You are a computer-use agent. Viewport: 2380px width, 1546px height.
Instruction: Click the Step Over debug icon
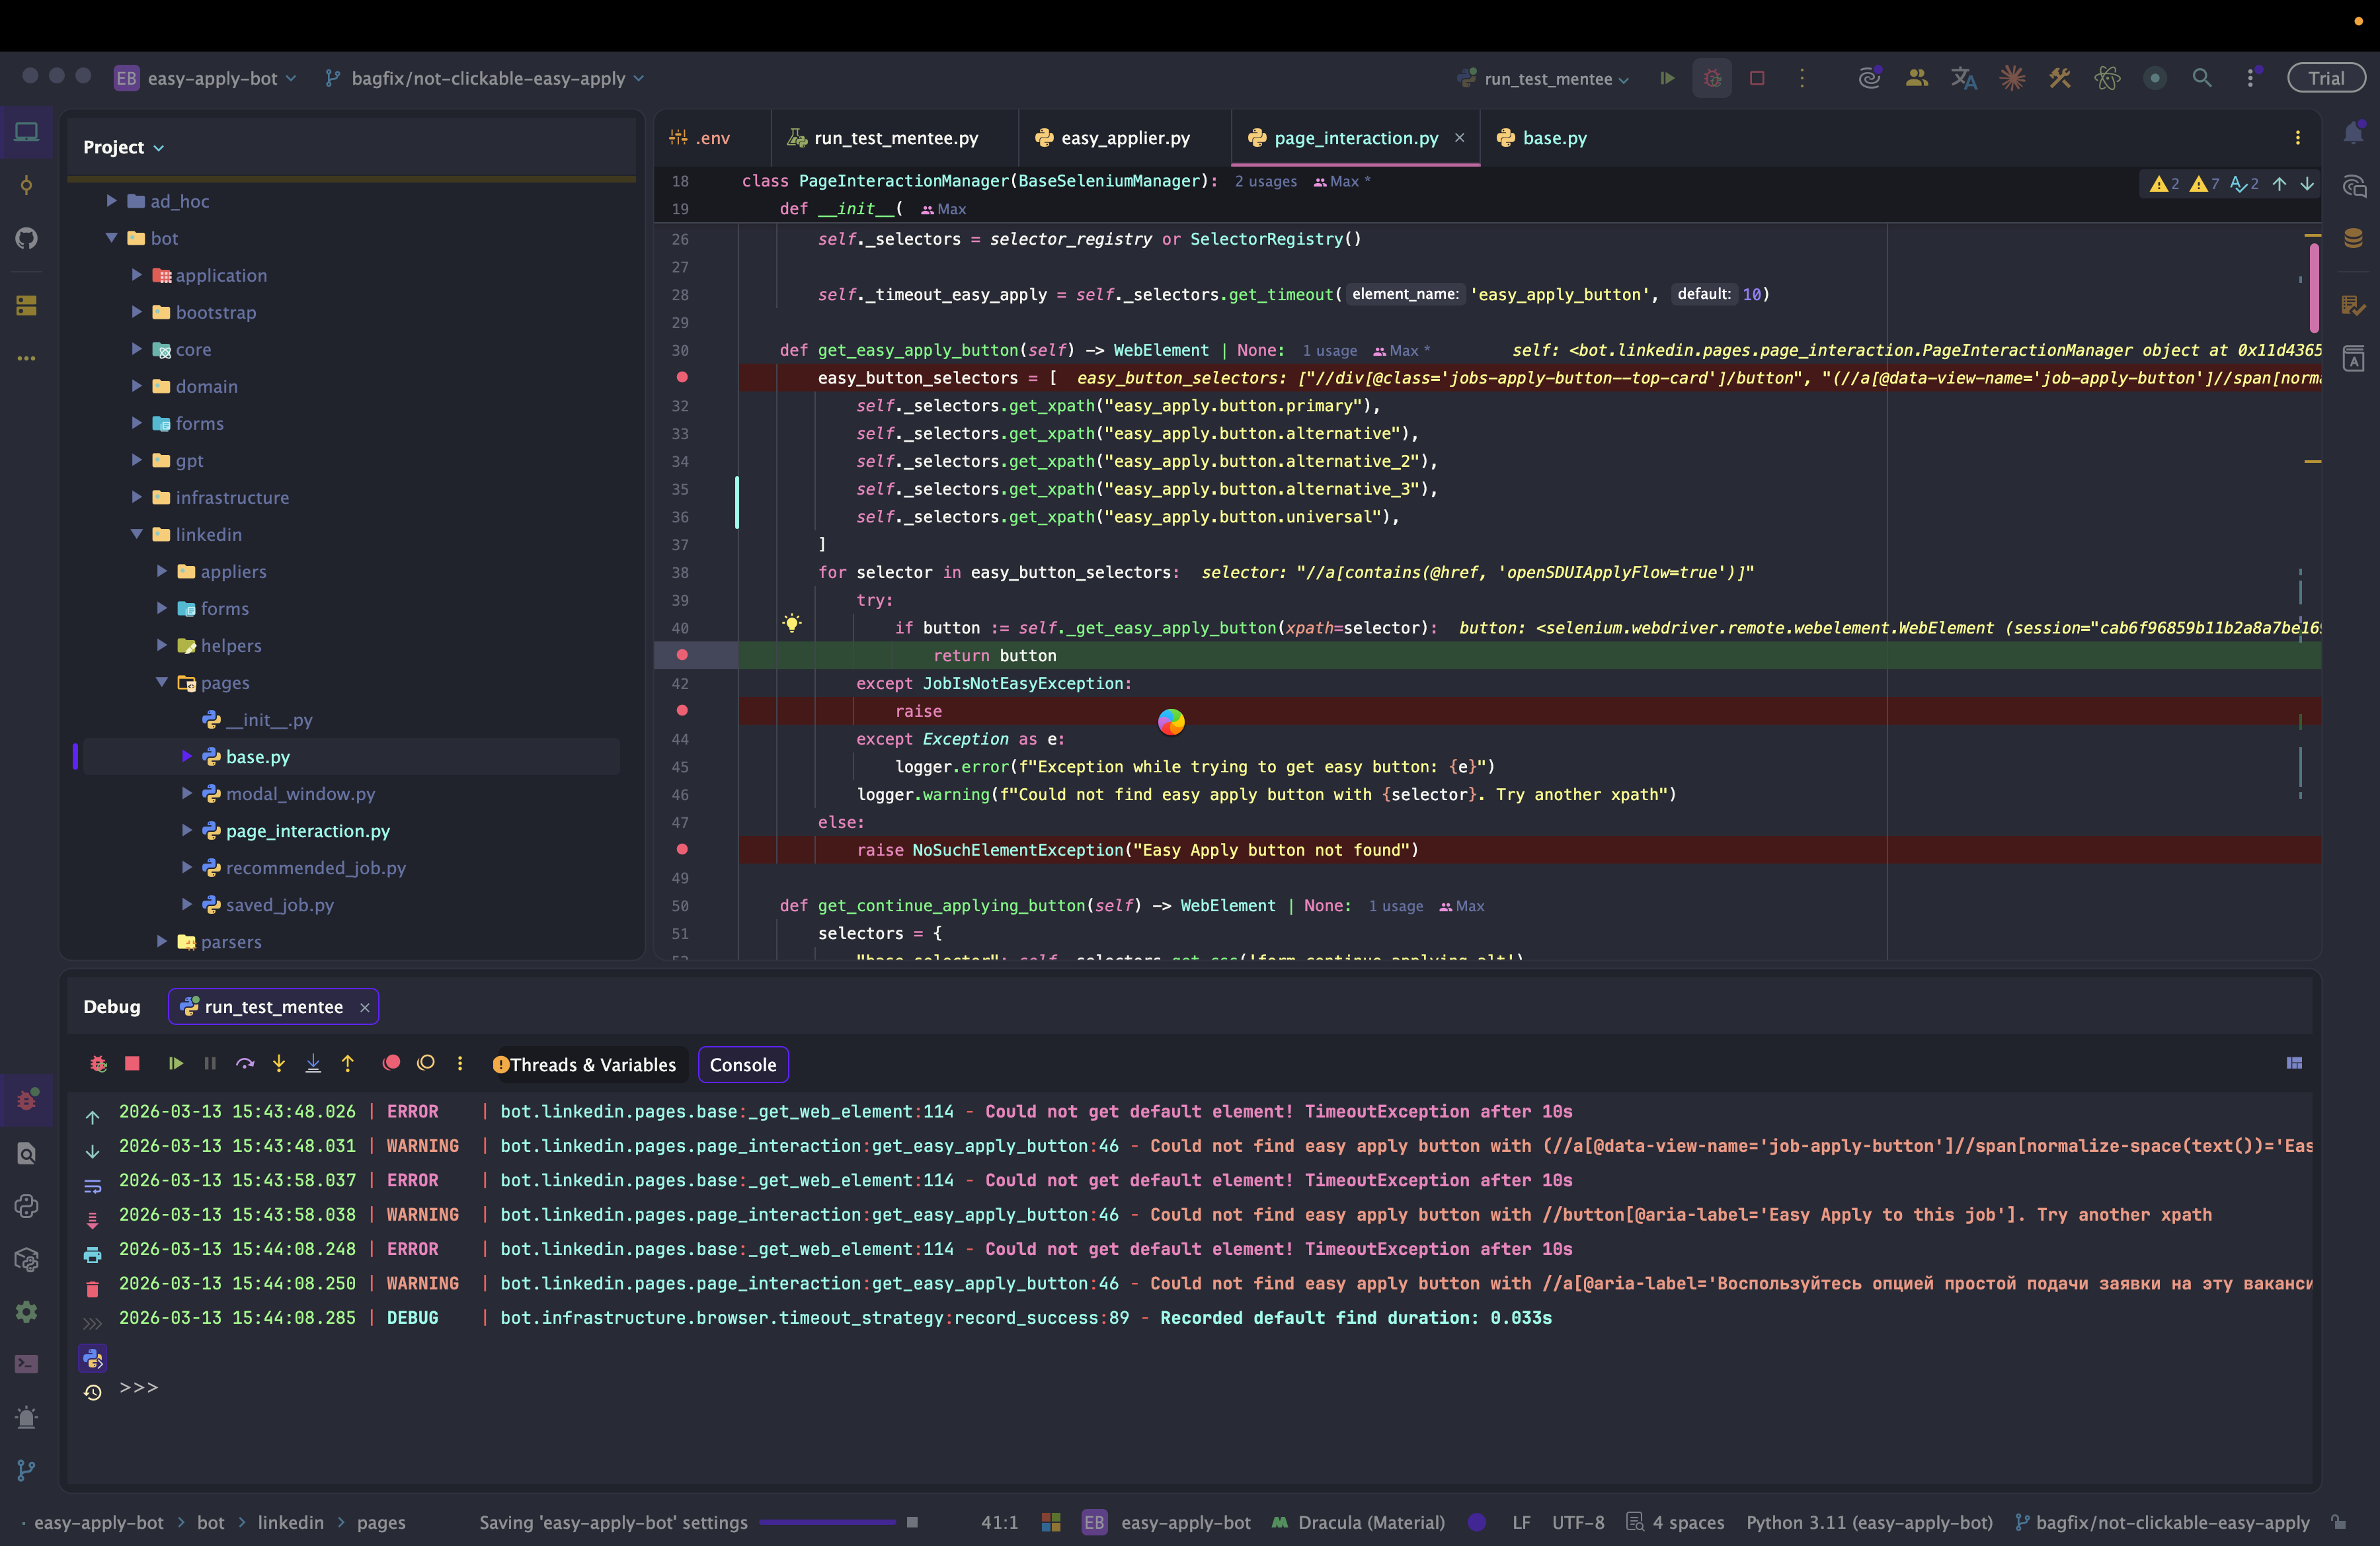coord(245,1064)
